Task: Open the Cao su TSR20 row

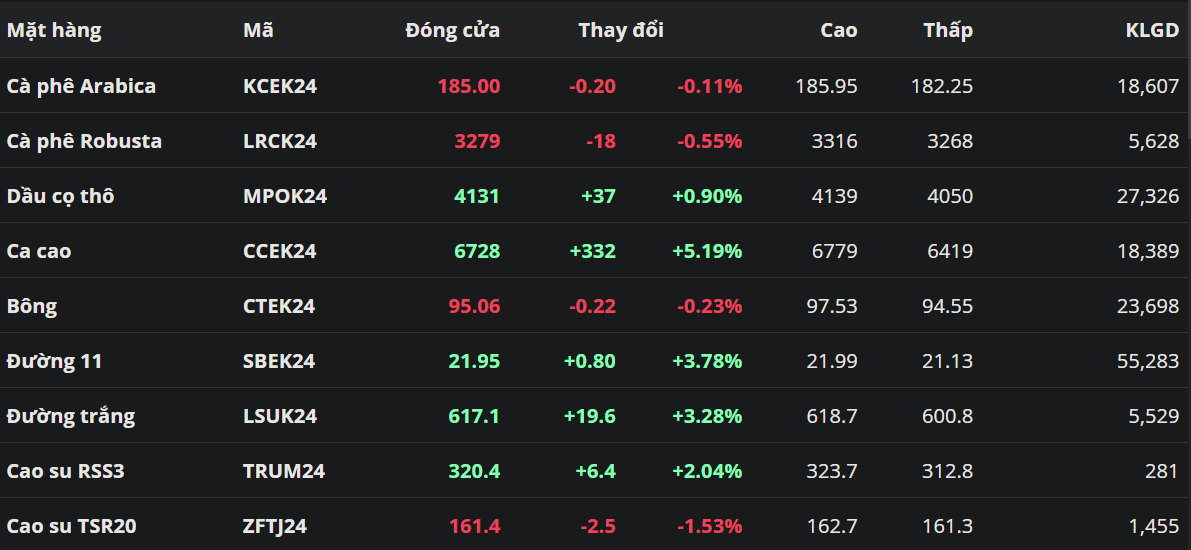Action: coord(71,526)
